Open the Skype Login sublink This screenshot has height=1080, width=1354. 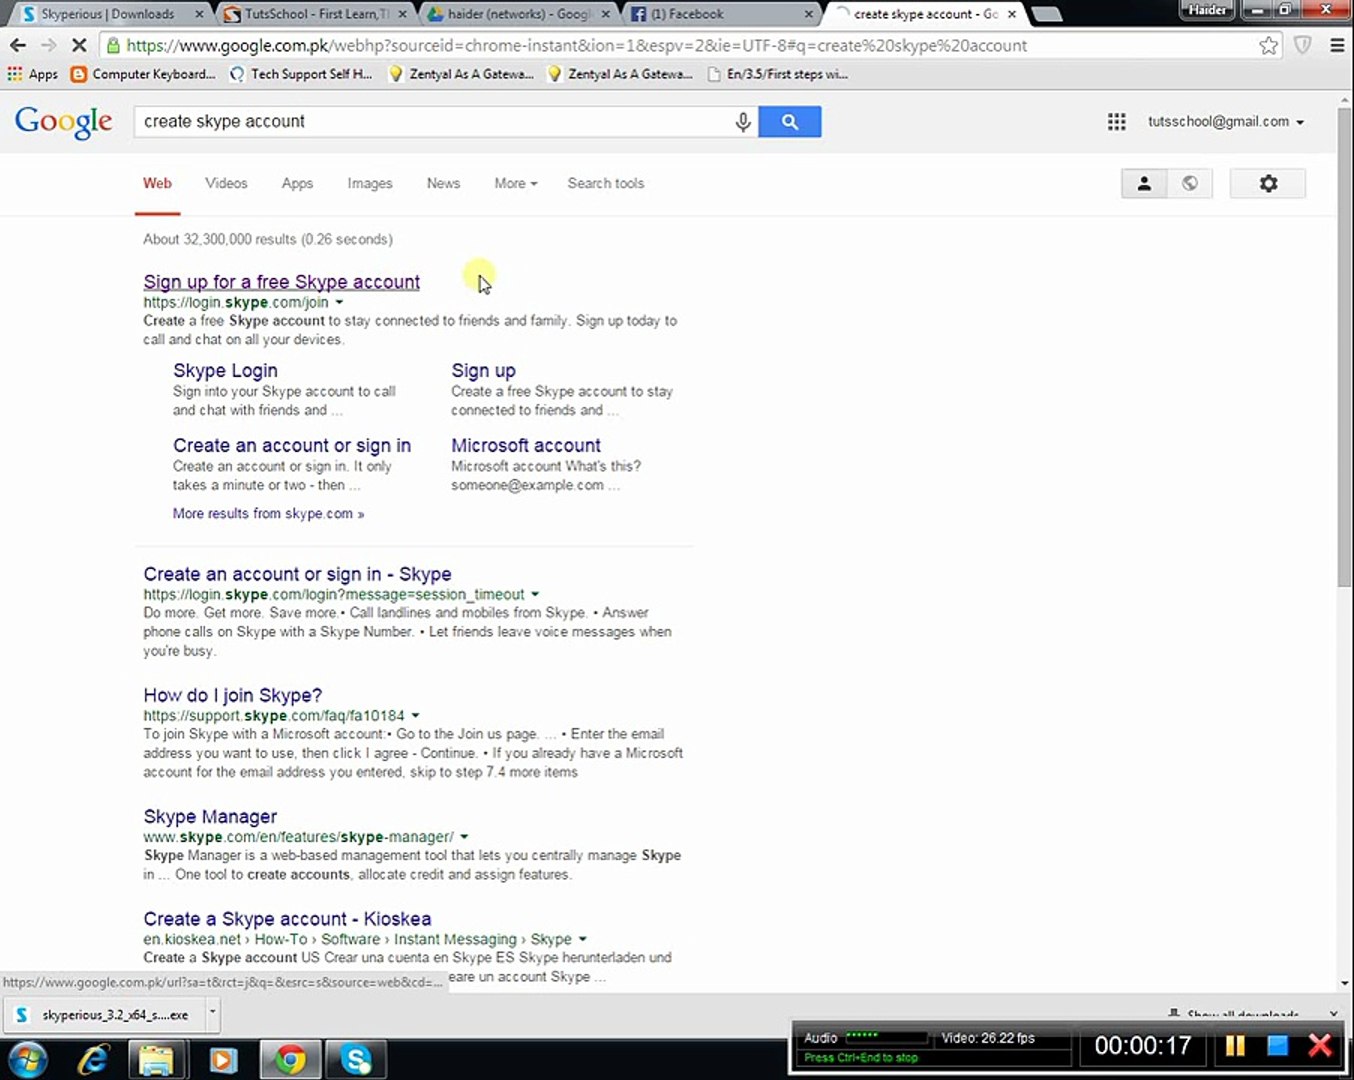pos(225,370)
